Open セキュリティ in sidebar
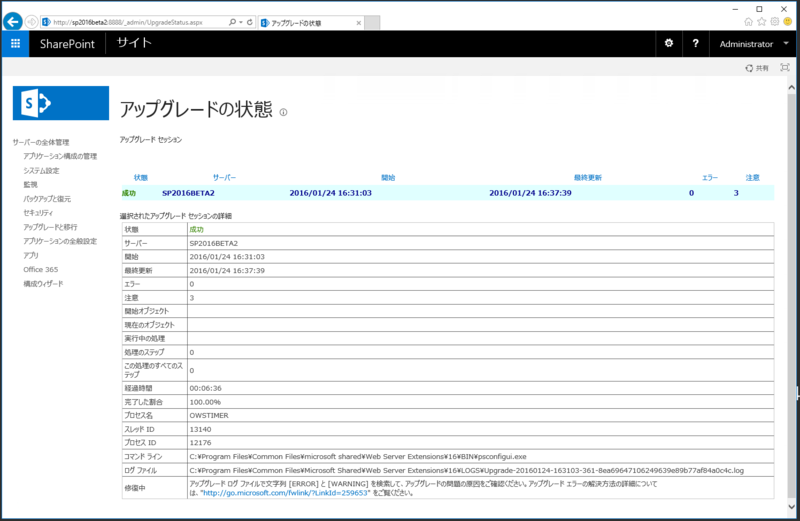 click(38, 213)
